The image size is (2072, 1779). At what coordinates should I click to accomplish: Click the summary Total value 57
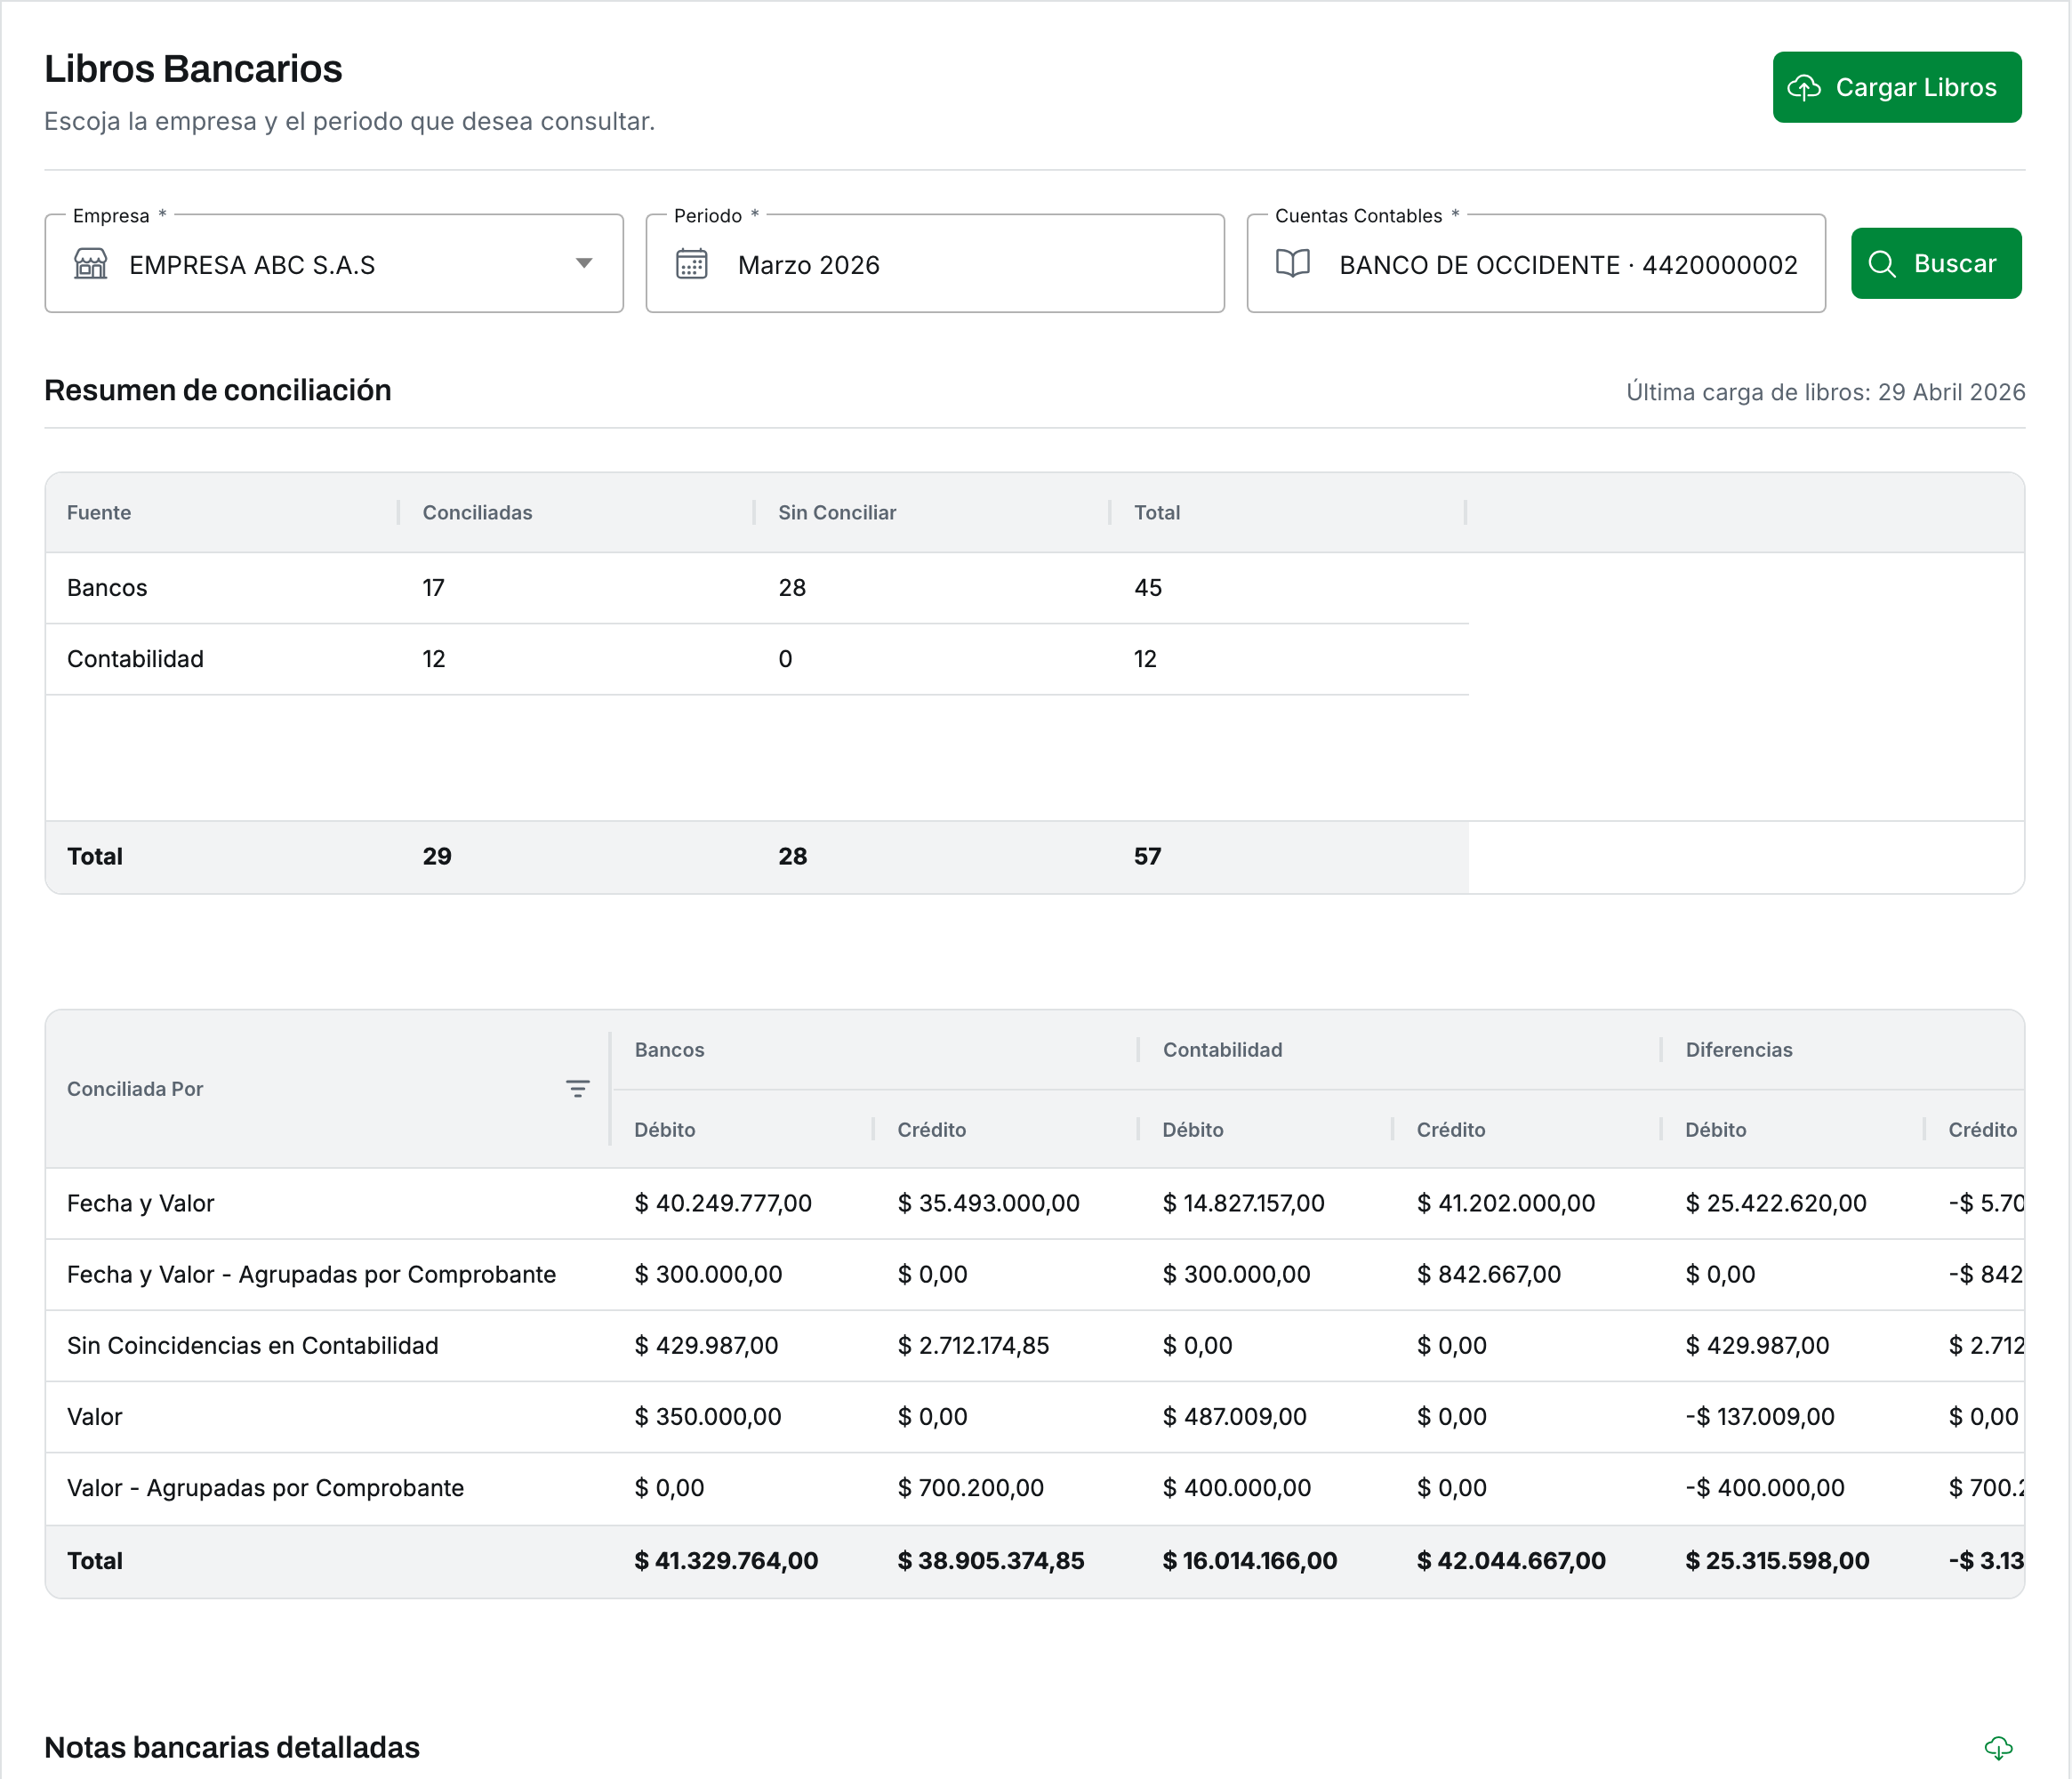(1147, 856)
